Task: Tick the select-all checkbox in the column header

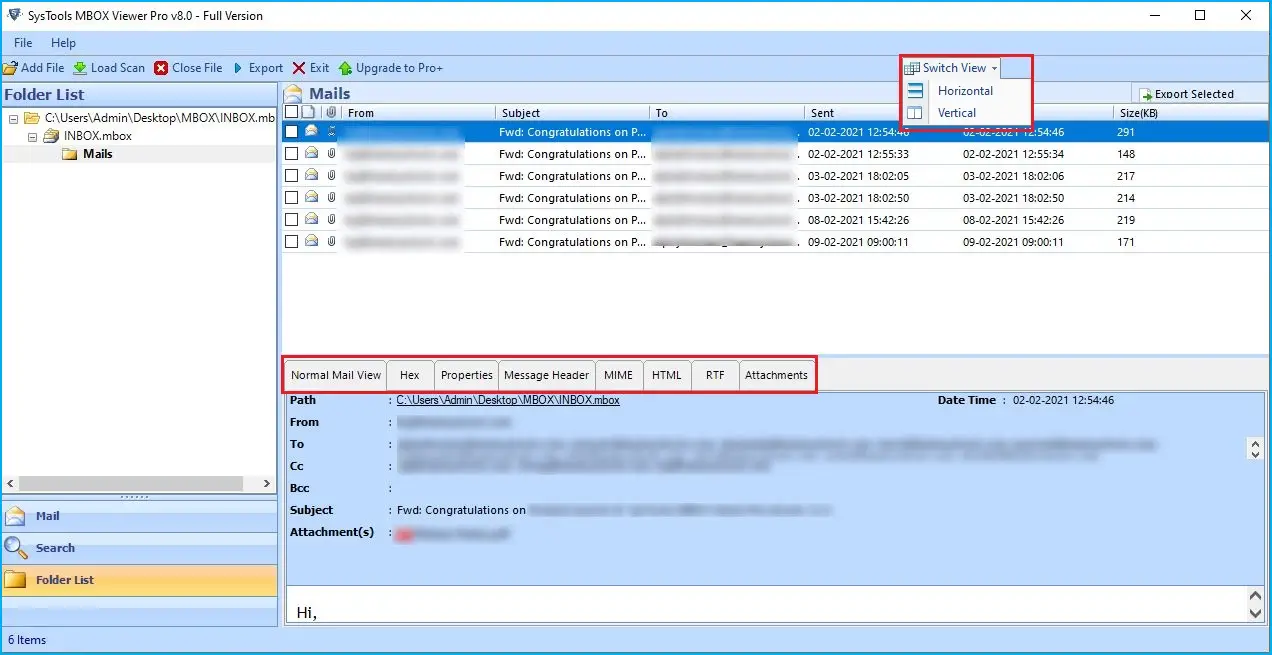Action: pyautogui.click(x=292, y=112)
